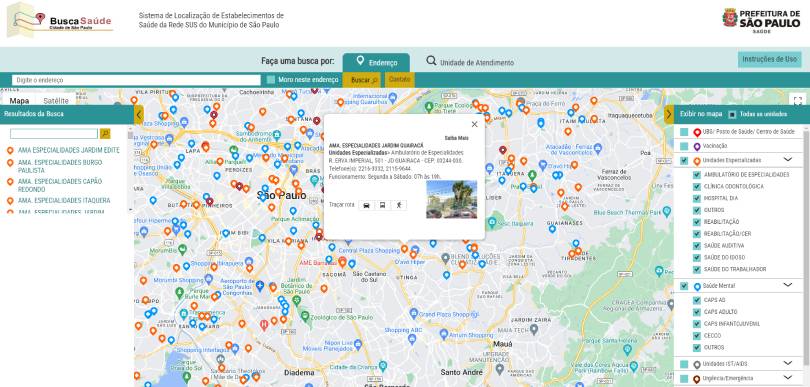
Task: Click the Unidade de Atendimento magnifier icon
Action: [x=431, y=61]
